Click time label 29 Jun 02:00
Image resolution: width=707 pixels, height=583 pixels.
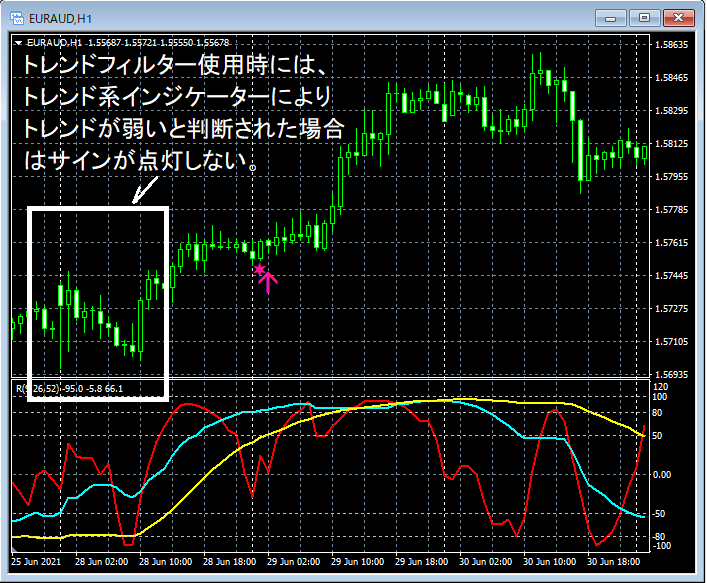pyautogui.click(x=294, y=562)
